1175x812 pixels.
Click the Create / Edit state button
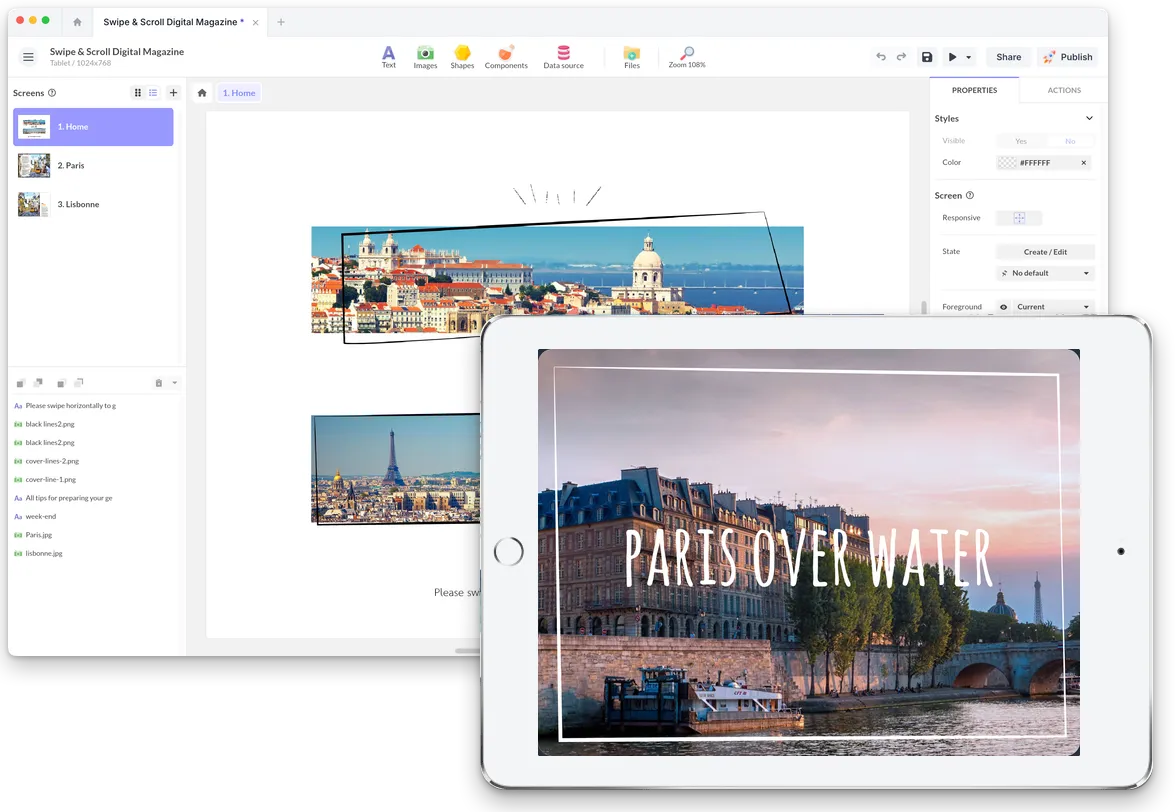(1045, 252)
